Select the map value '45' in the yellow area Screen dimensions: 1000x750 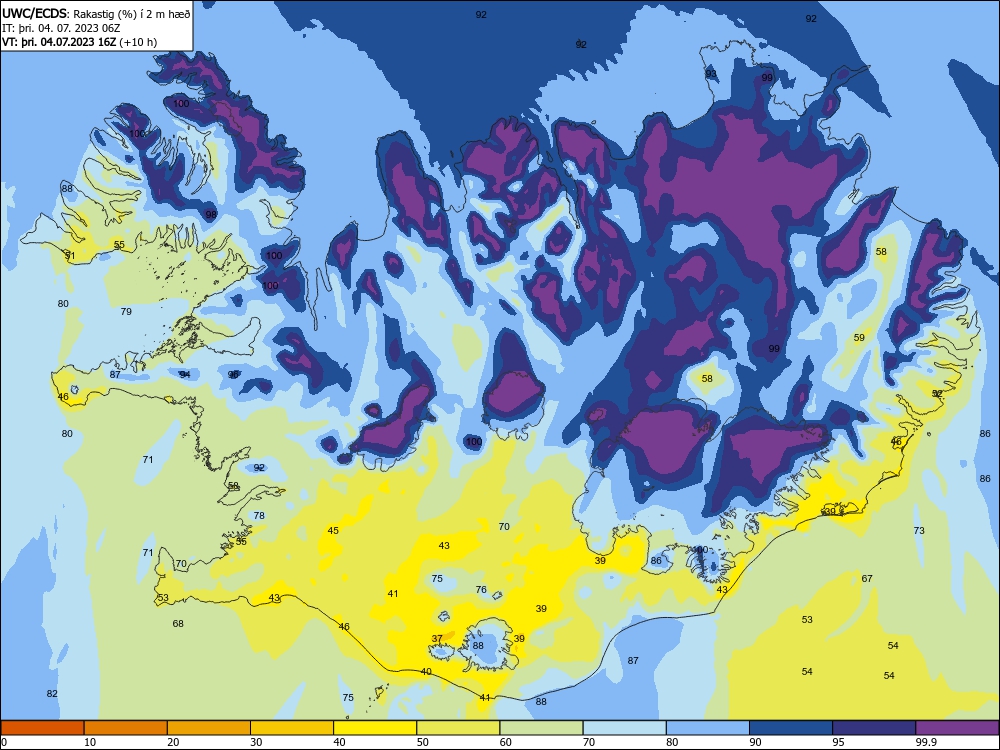point(333,531)
